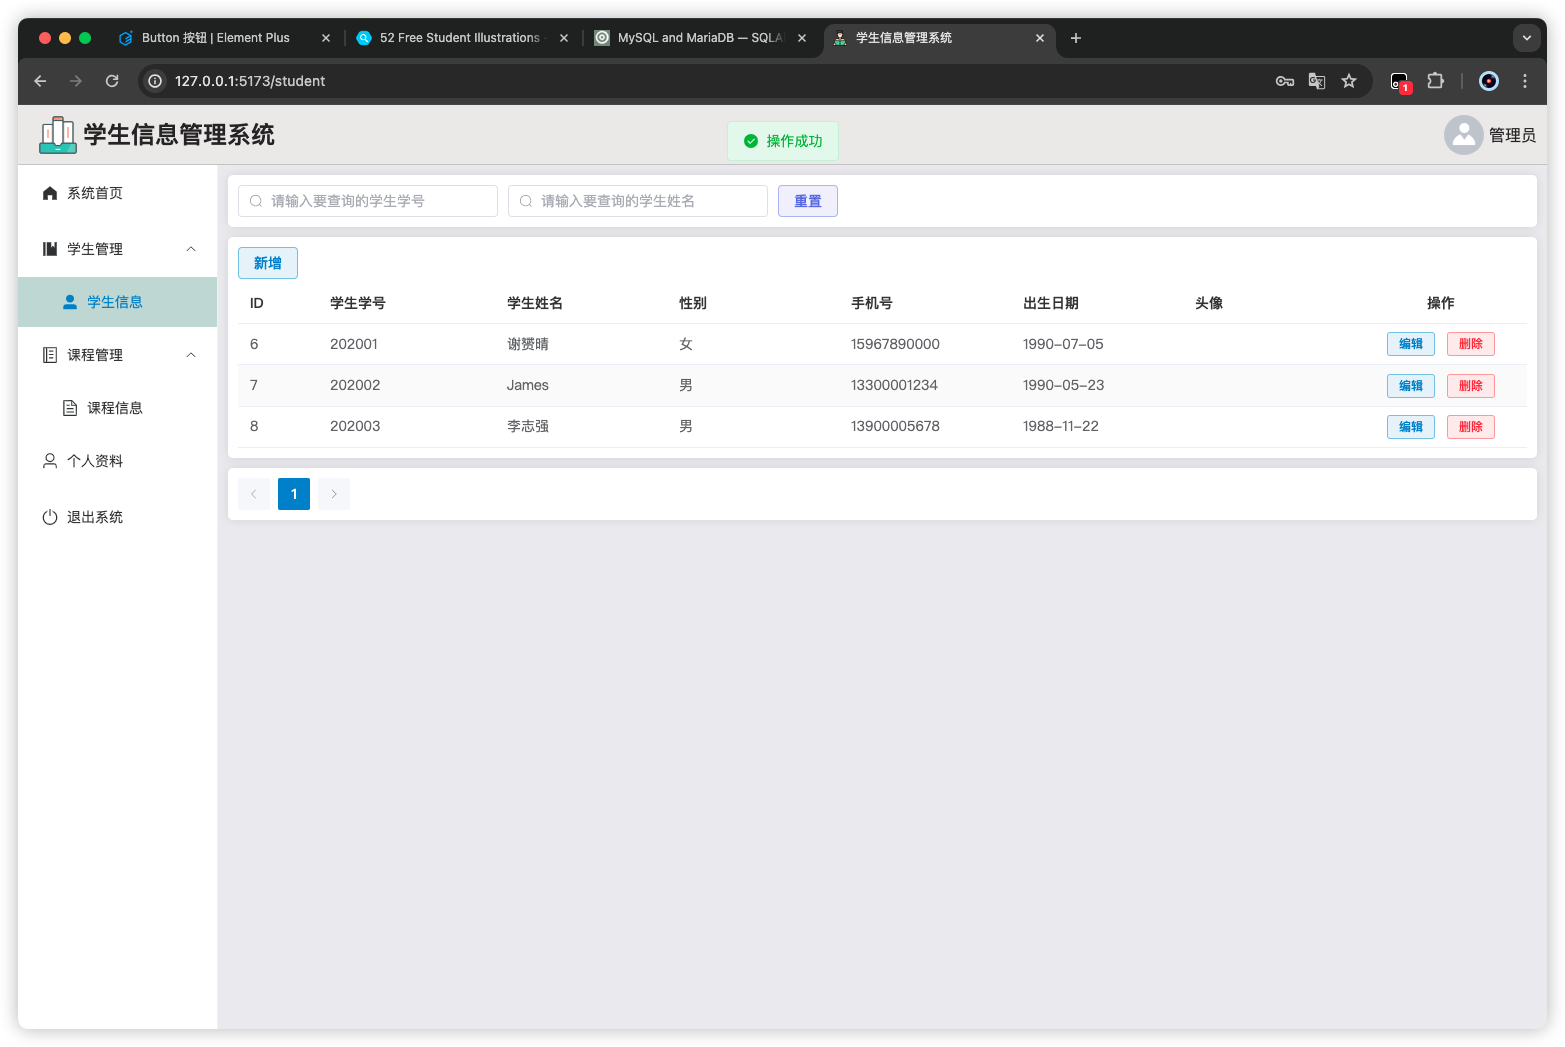Collapse the 课程管理 submenu arrow
Screen dimensions: 1565x1047
tap(191, 355)
